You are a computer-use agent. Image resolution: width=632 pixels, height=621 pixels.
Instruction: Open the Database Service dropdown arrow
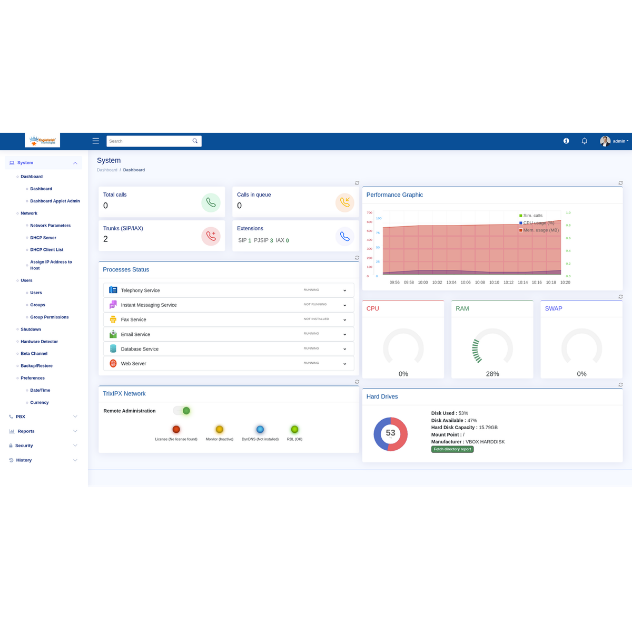tap(345, 349)
